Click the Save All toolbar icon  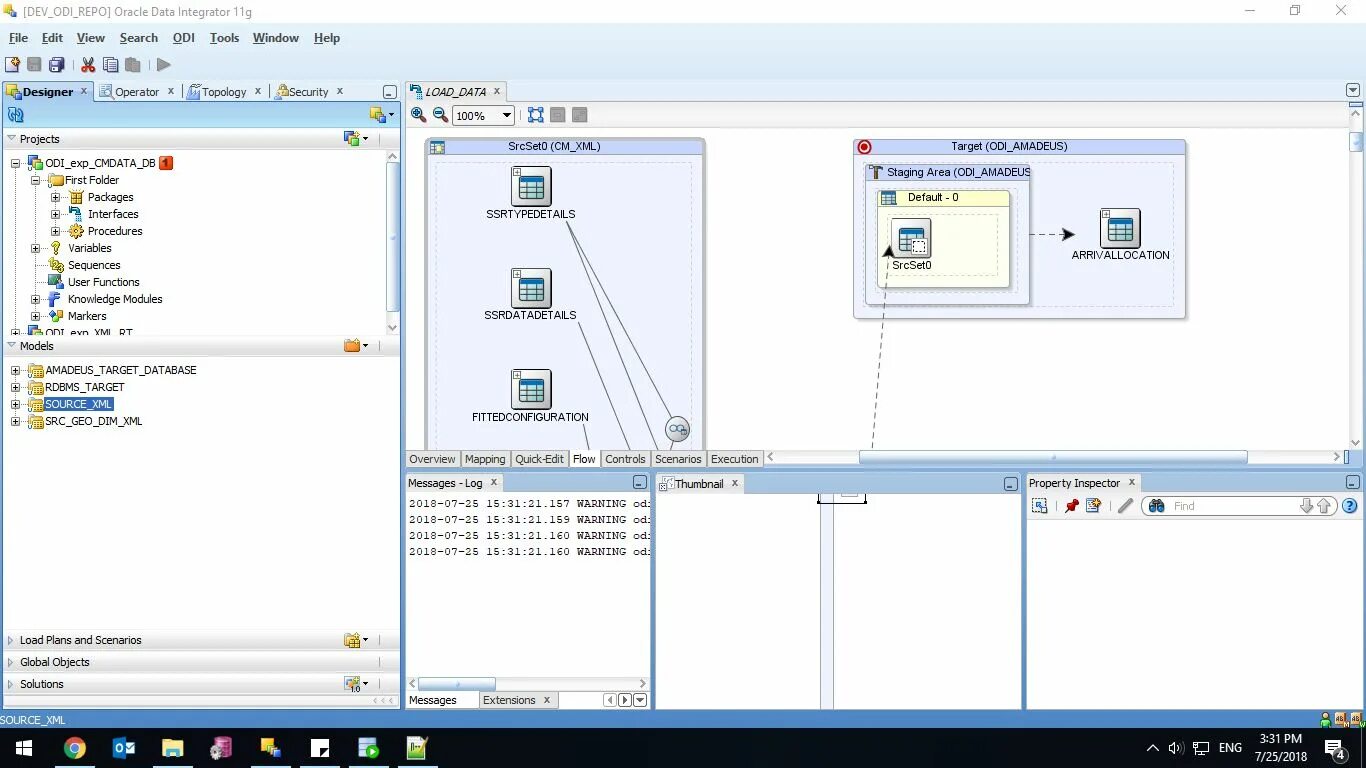(x=57, y=65)
